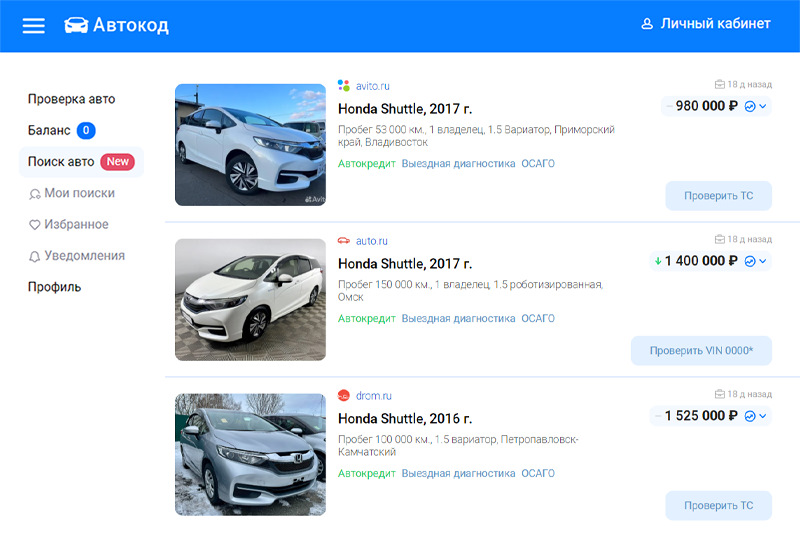Click the avito.ru colored dots icon
Image resolution: width=800 pixels, height=536 pixels.
click(x=343, y=85)
